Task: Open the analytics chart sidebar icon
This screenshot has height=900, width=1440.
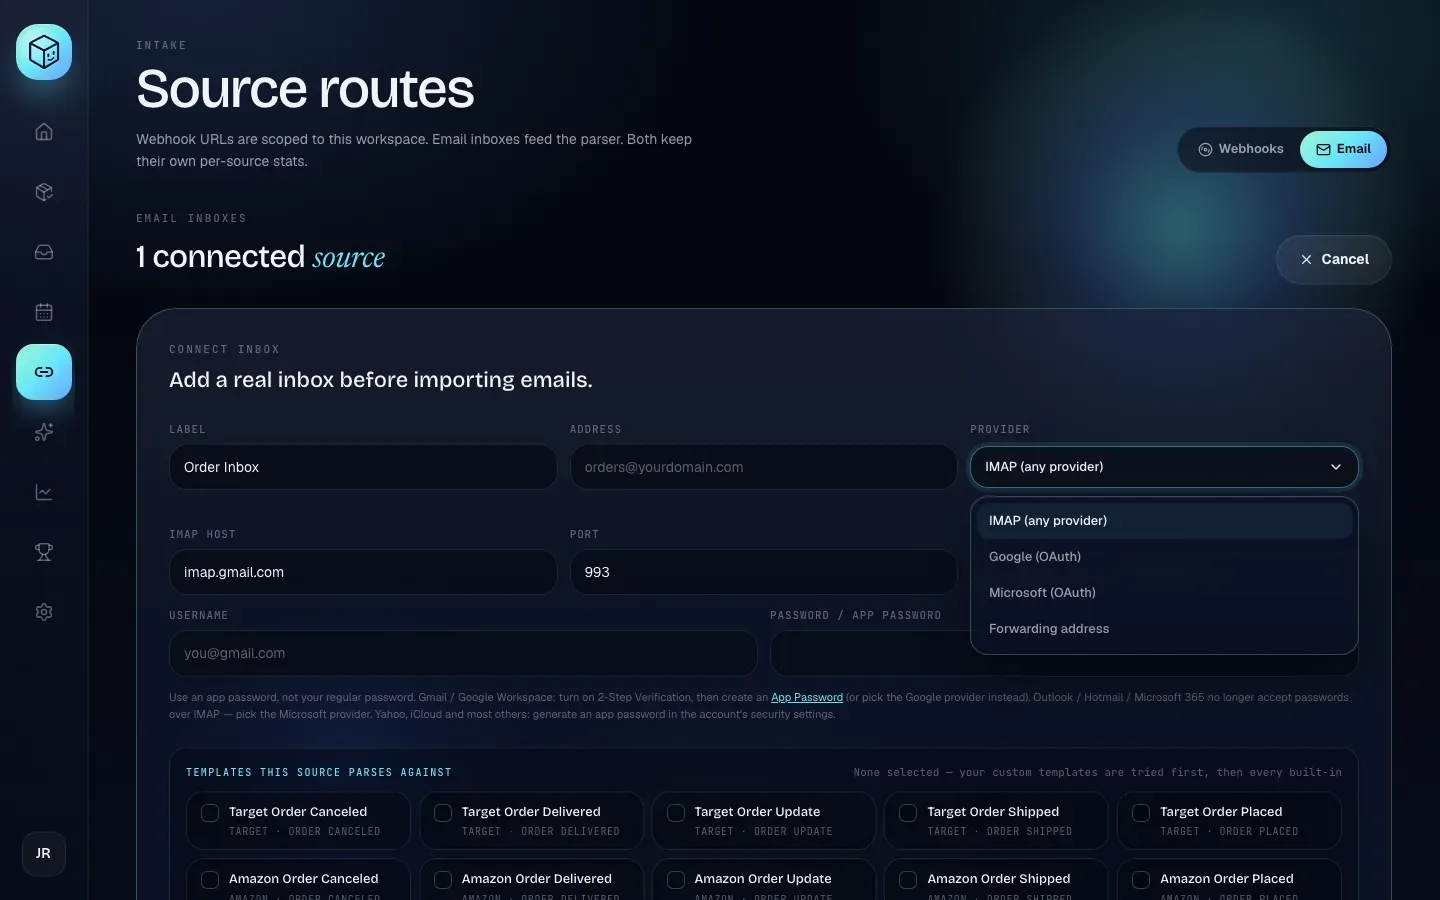Action: 44,492
